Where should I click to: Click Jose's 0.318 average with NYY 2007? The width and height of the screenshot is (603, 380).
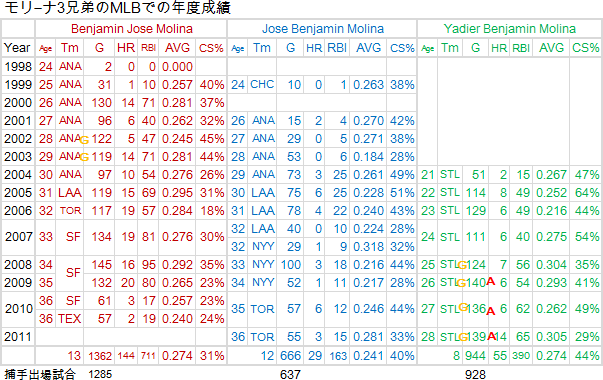pyautogui.click(x=368, y=247)
